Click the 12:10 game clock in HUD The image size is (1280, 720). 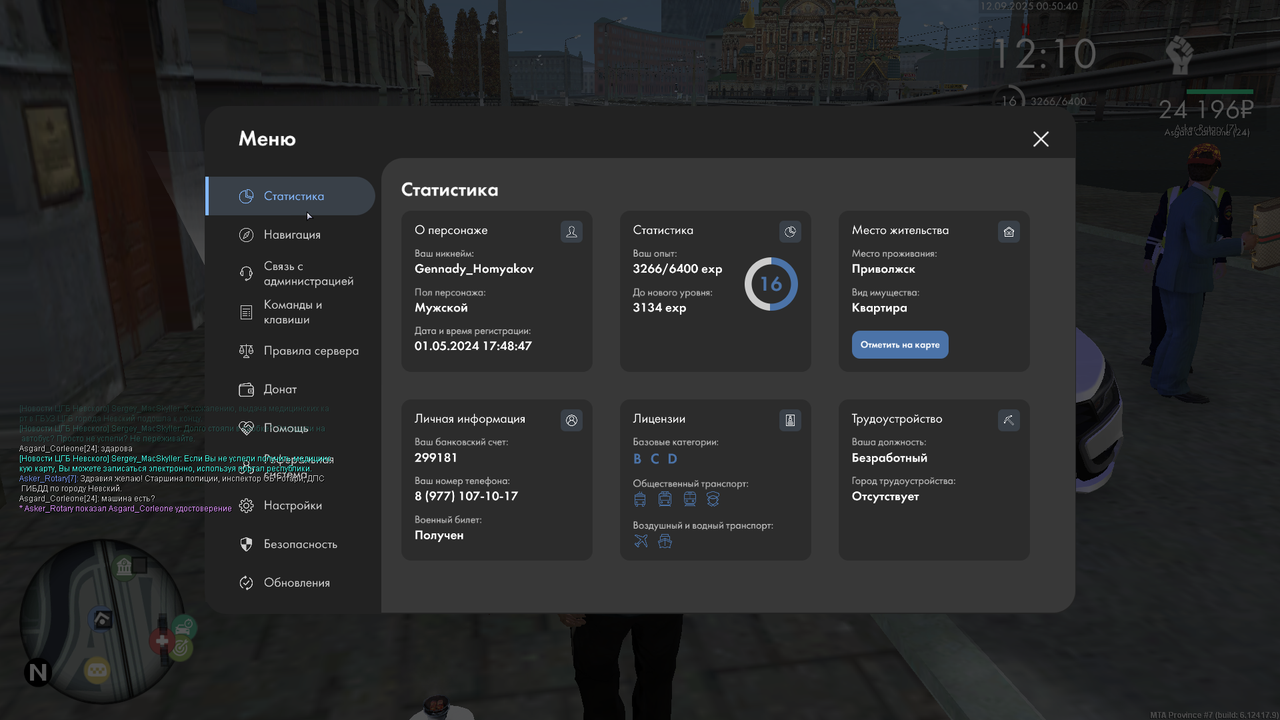[1045, 53]
